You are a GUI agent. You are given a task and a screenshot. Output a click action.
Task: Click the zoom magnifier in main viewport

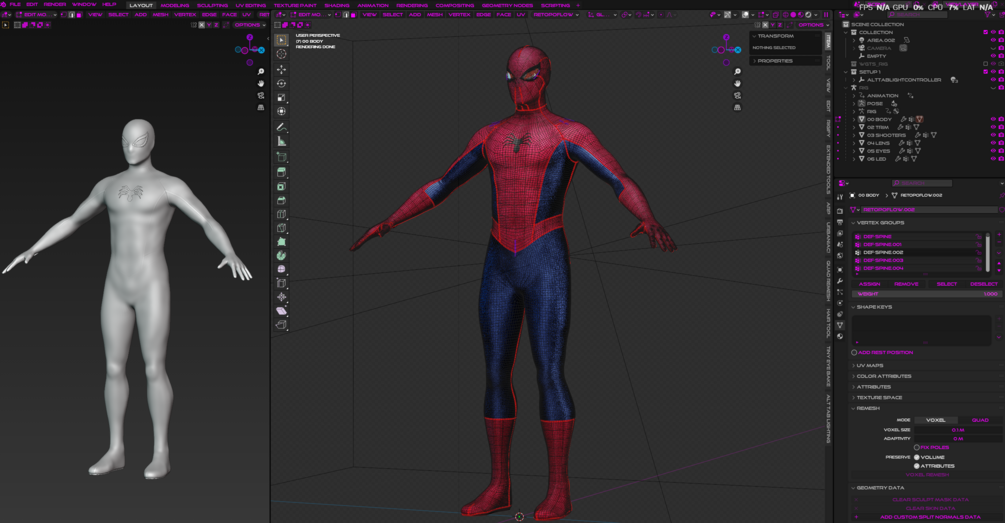737,72
